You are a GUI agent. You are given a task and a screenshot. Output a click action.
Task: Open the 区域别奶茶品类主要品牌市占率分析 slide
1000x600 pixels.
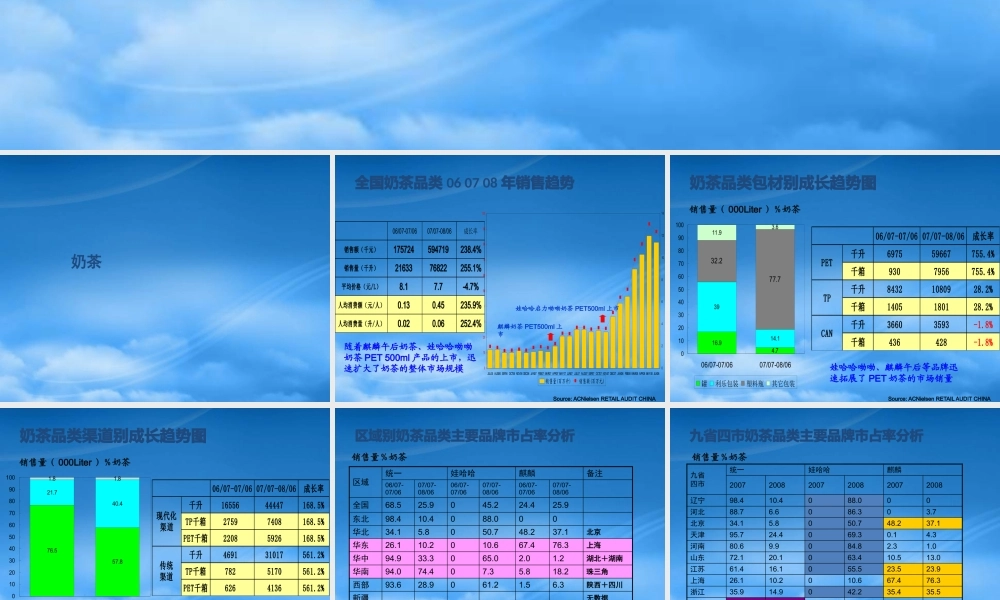[500, 504]
